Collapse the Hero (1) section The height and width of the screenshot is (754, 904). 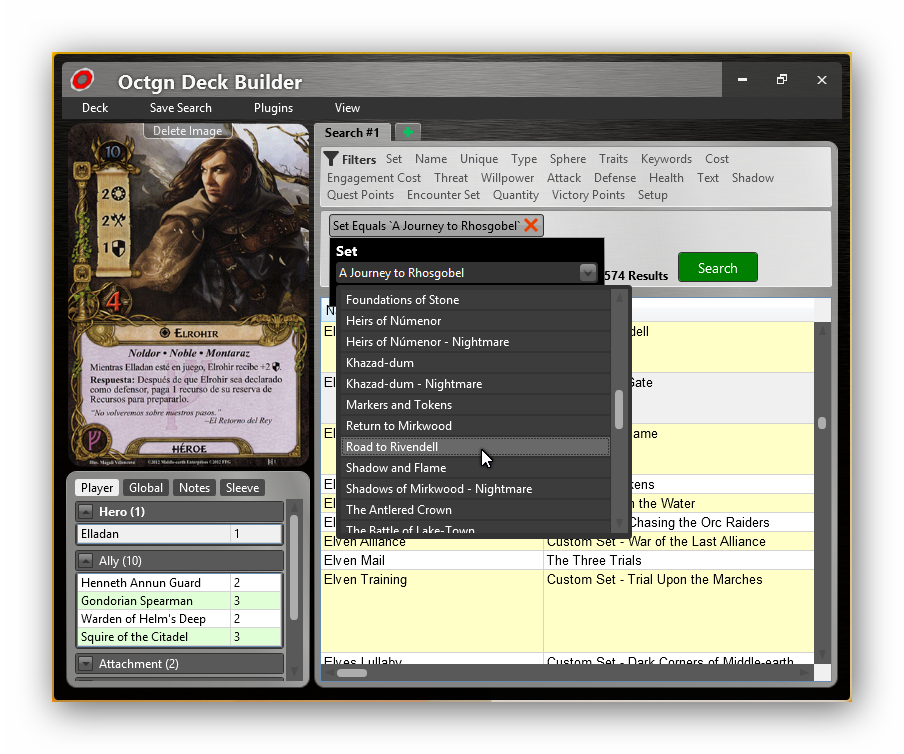85,511
